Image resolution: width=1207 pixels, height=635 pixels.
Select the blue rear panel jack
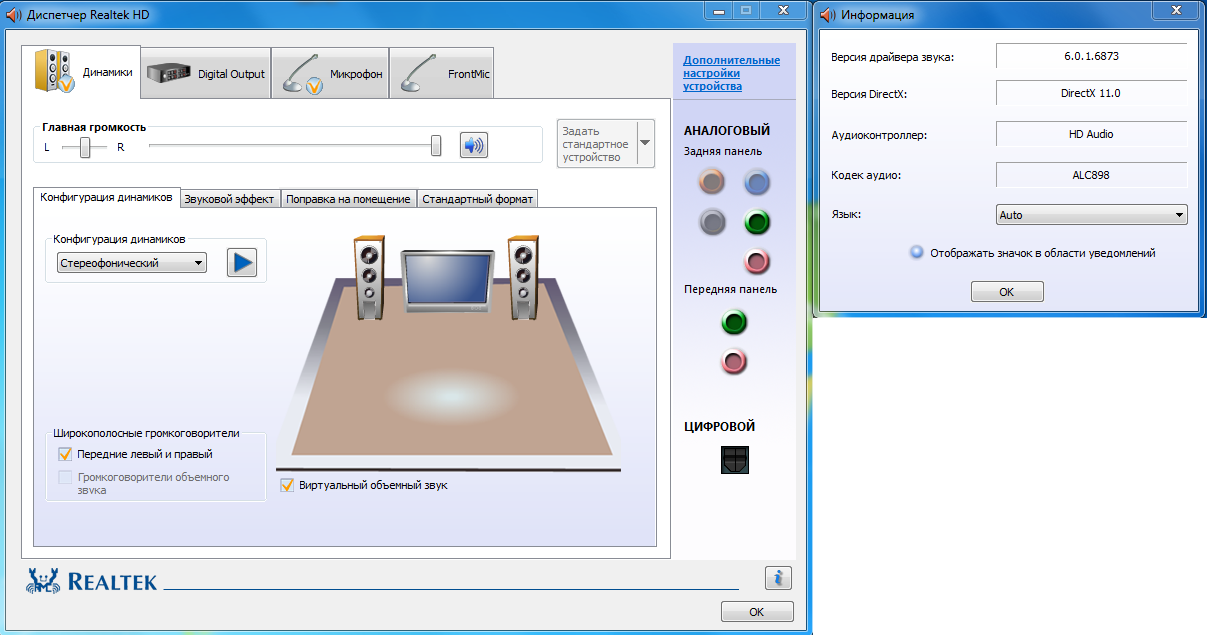point(757,182)
